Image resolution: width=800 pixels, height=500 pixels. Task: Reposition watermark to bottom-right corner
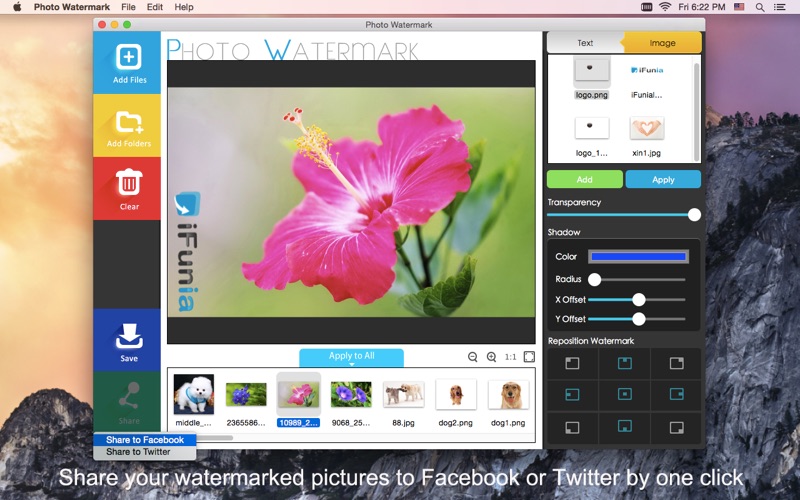pos(677,428)
